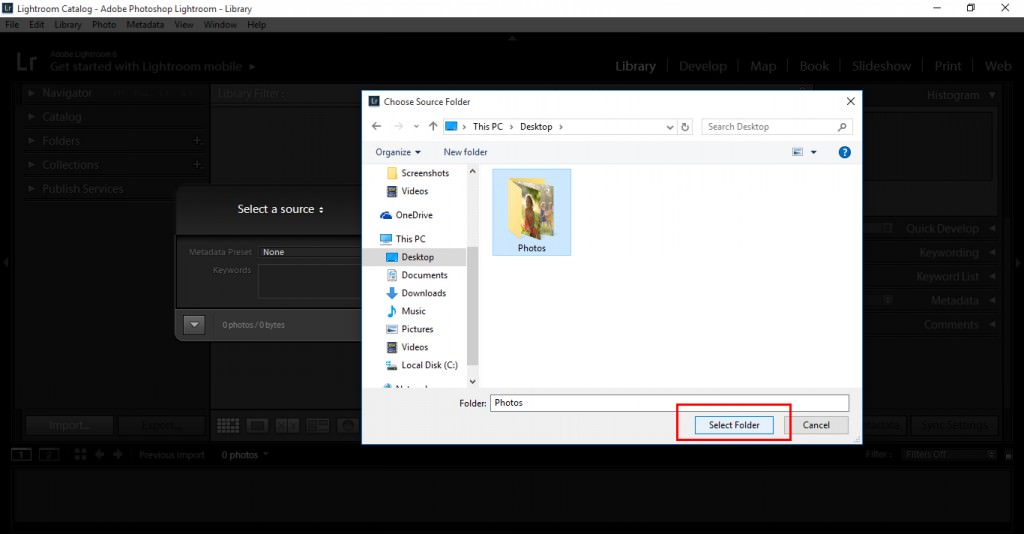Open Videos below Pictures in tree
Screen dimensions: 1024x534
(415, 347)
